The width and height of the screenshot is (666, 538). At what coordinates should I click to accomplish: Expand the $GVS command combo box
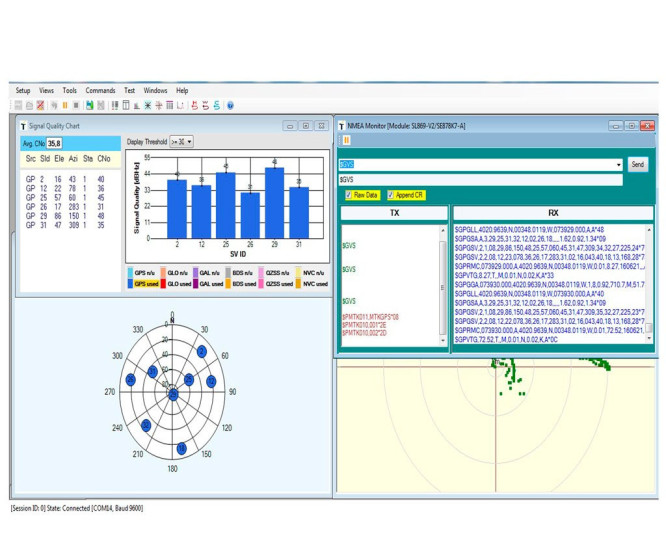pos(619,165)
